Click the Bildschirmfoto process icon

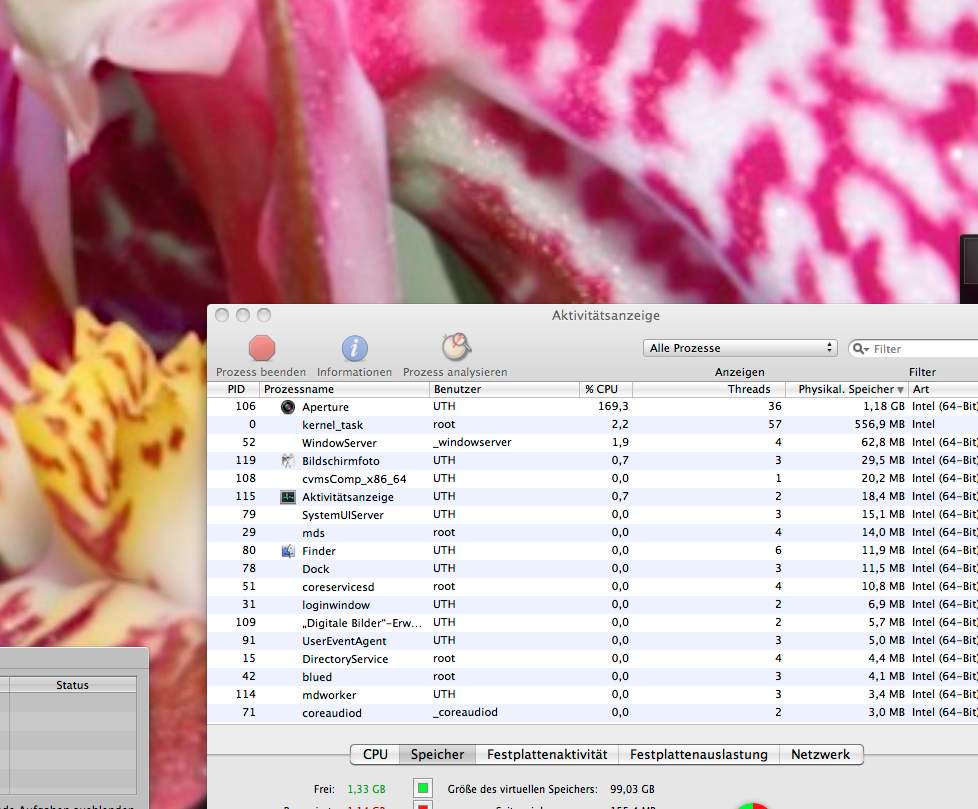click(x=288, y=461)
